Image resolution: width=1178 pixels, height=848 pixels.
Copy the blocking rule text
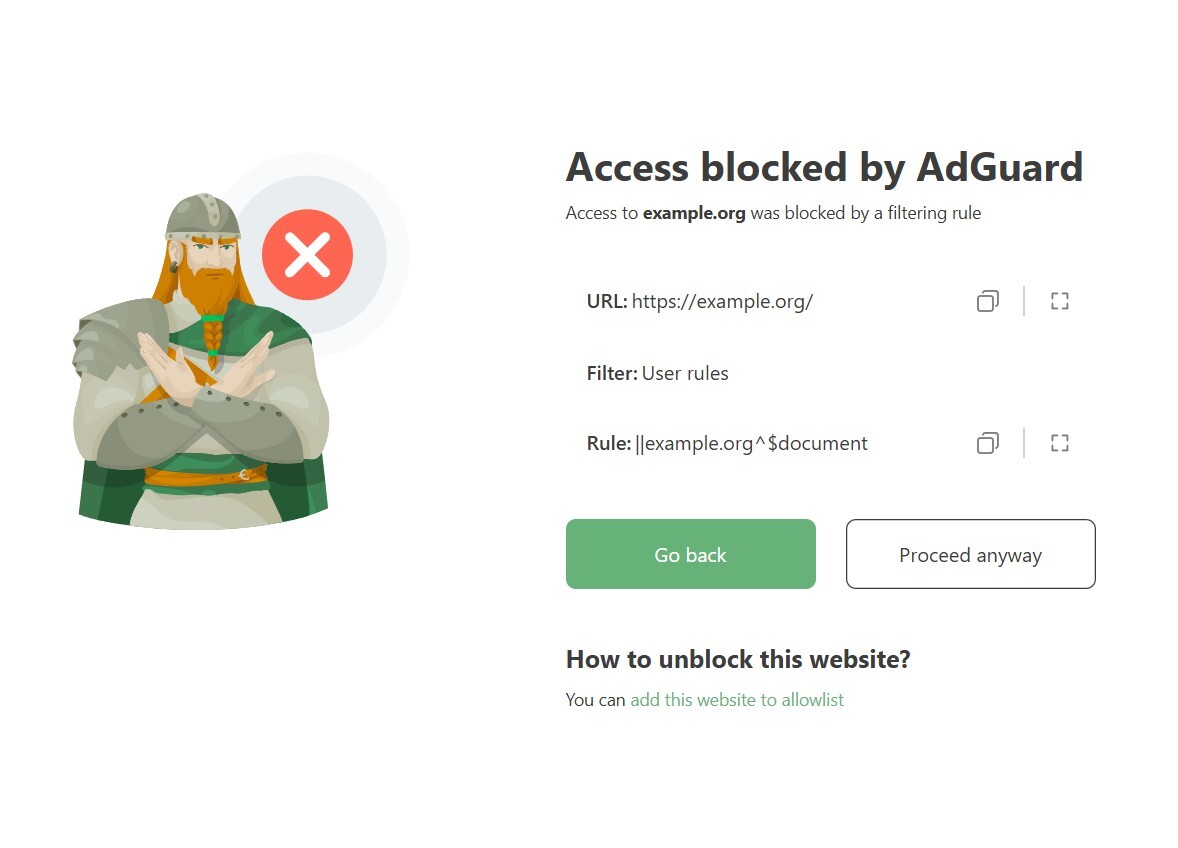[987, 443]
